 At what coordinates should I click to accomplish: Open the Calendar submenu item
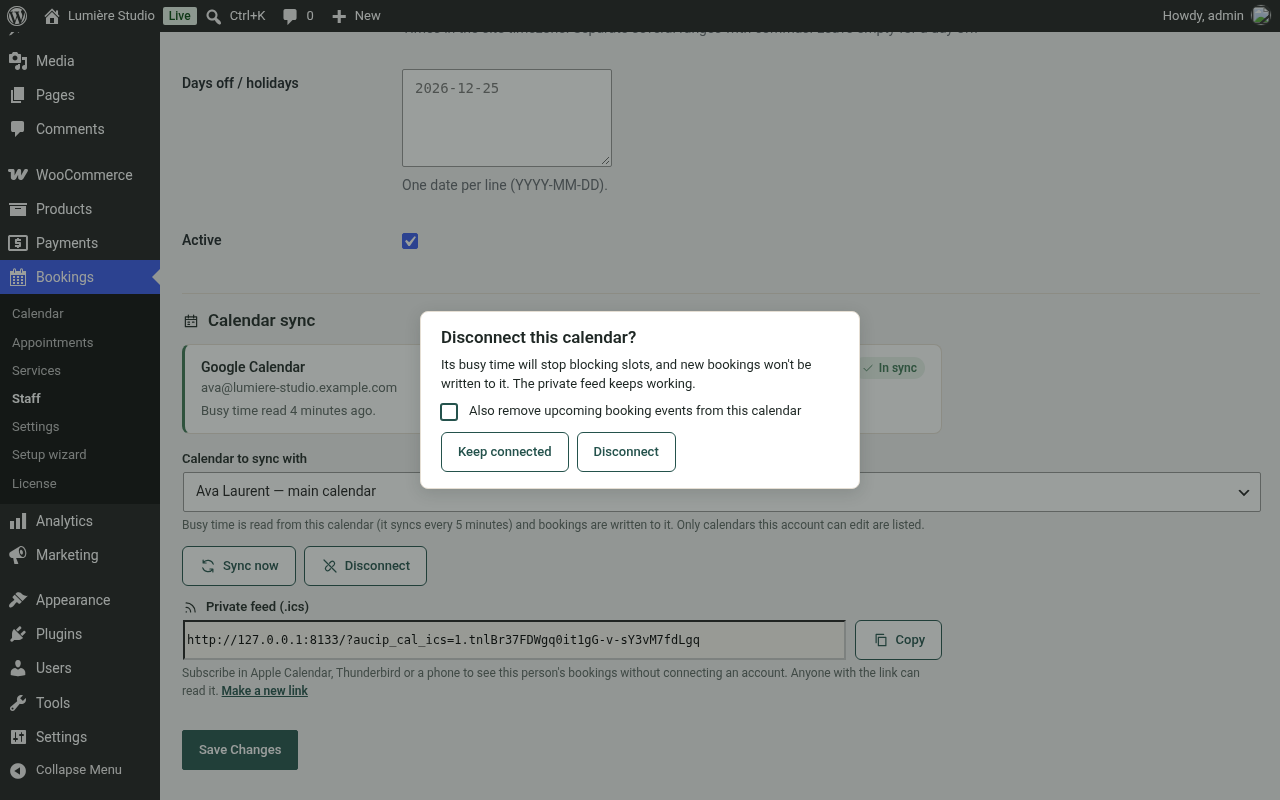pos(38,314)
